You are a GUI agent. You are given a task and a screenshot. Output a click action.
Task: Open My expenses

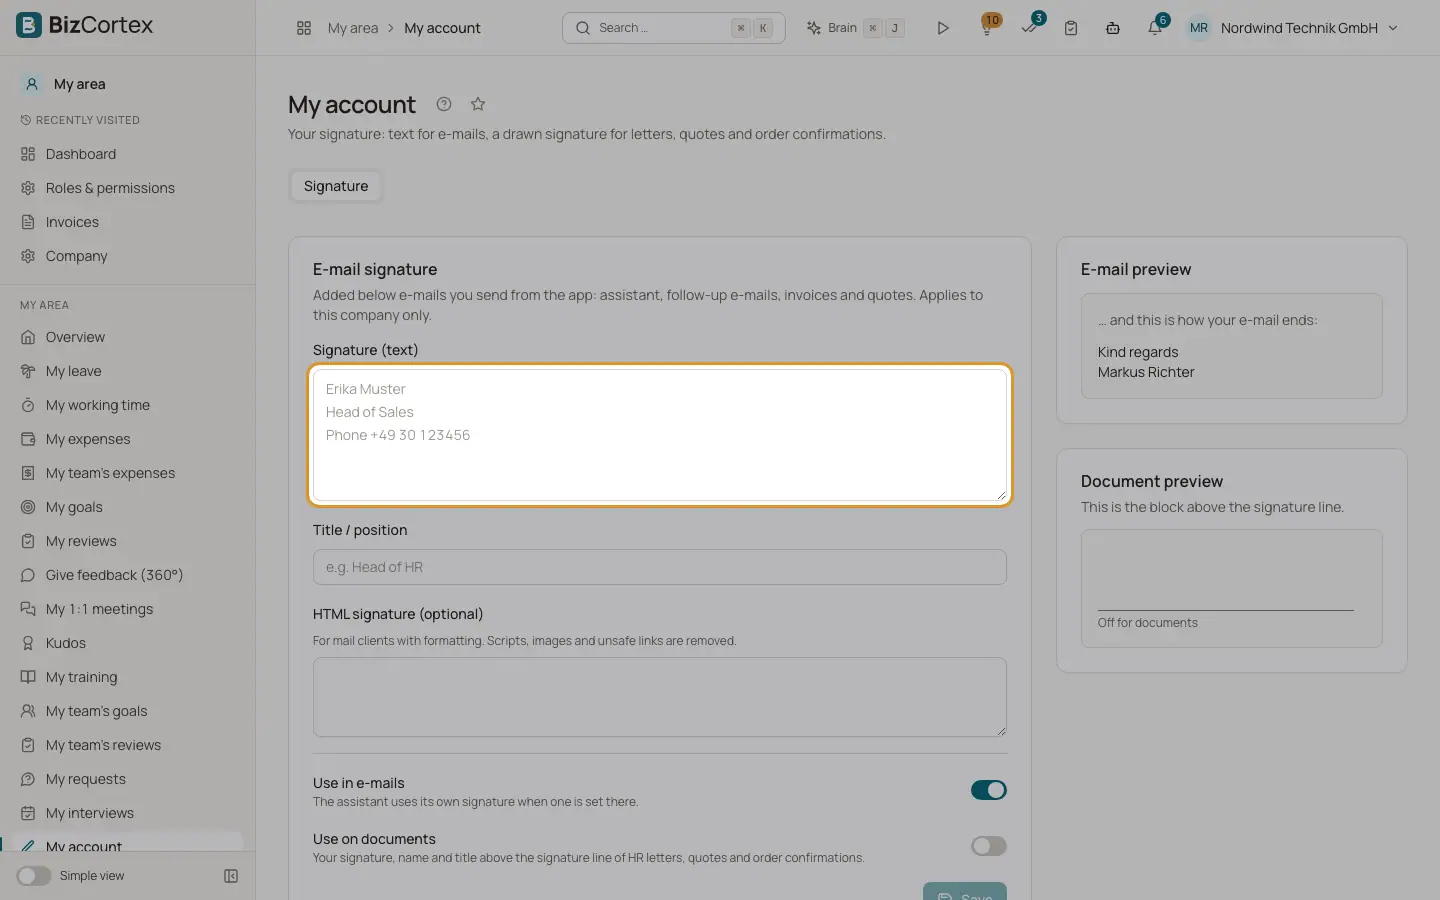click(x=128, y=439)
